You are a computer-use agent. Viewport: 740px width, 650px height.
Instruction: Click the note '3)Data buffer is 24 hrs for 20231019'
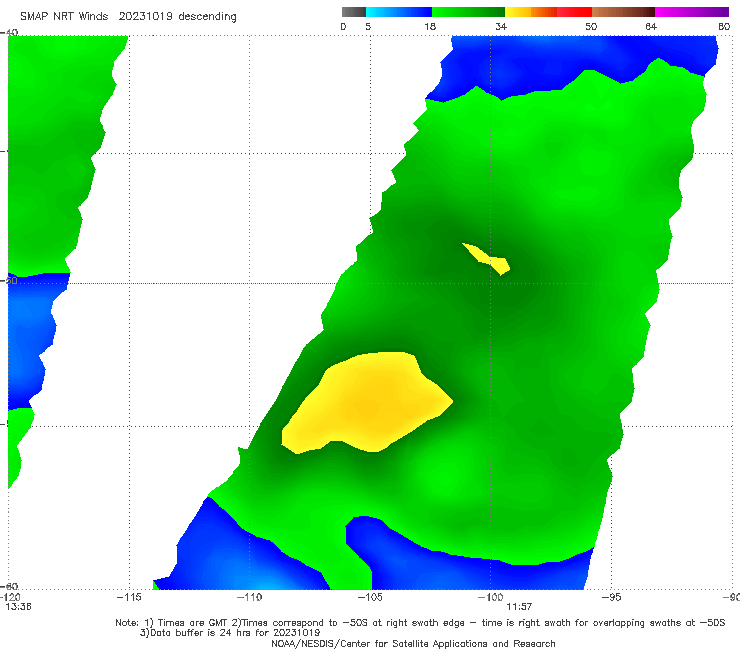[230, 633]
